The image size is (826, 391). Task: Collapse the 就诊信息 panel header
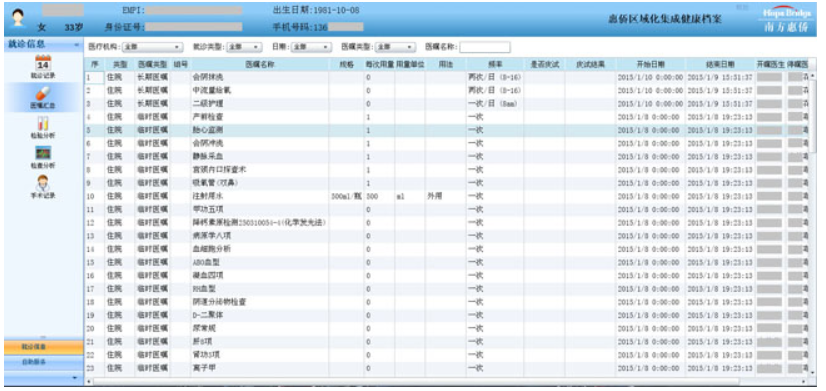click(x=76, y=45)
